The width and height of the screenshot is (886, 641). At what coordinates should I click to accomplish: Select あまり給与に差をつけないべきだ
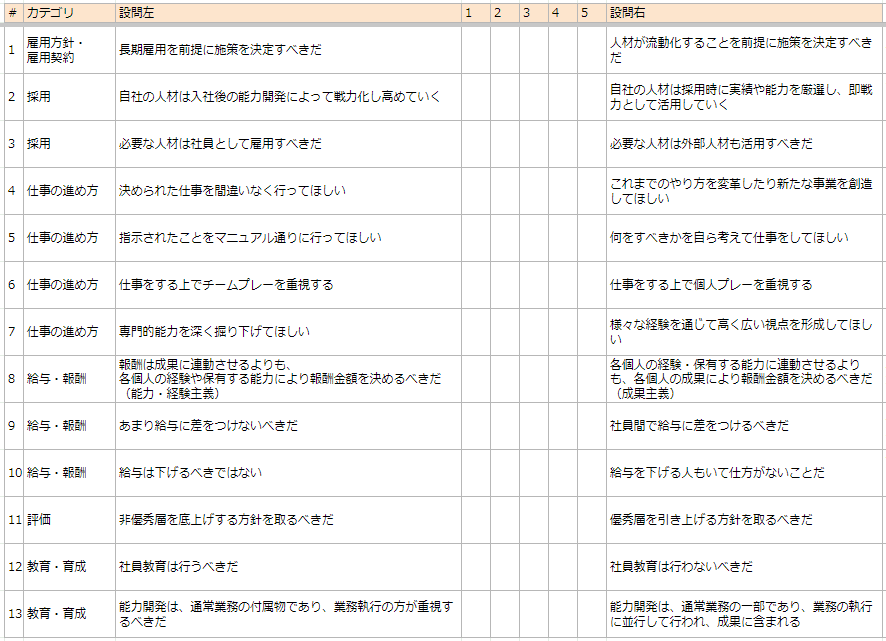click(288, 426)
